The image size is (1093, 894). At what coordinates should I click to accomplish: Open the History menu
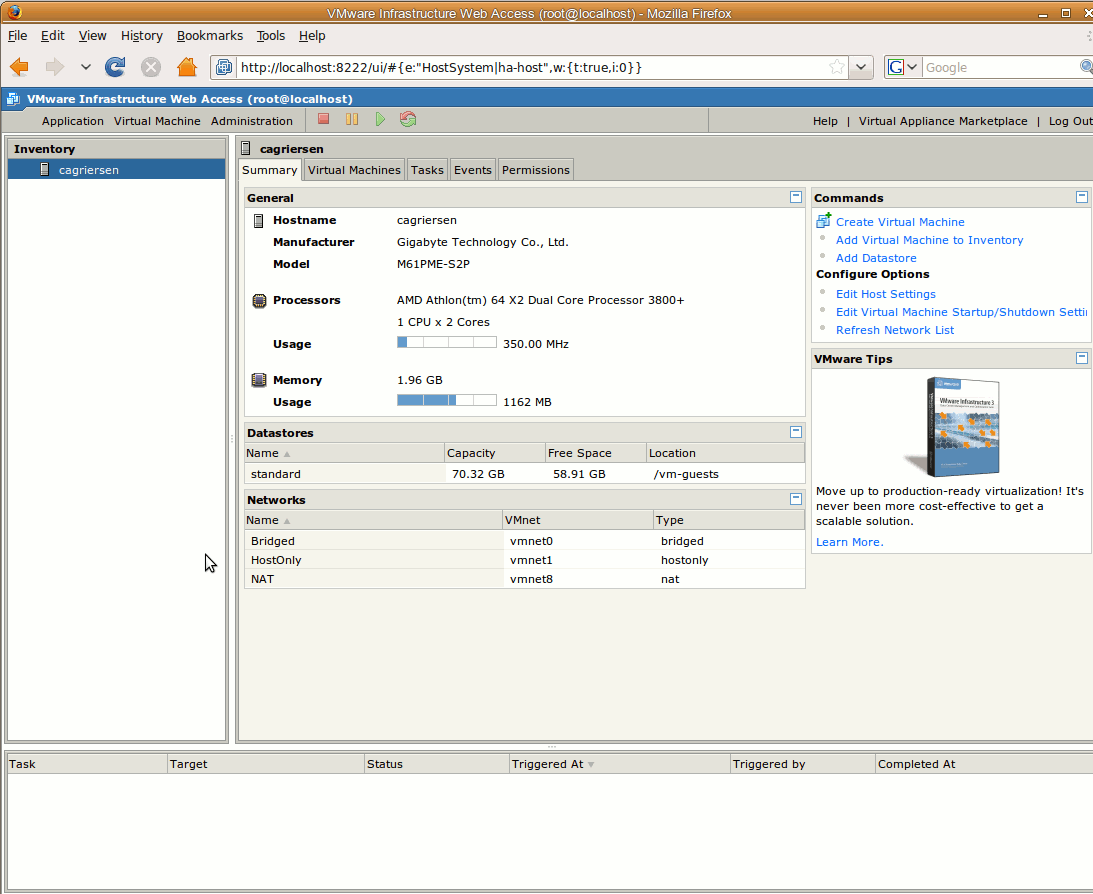[x=142, y=36]
